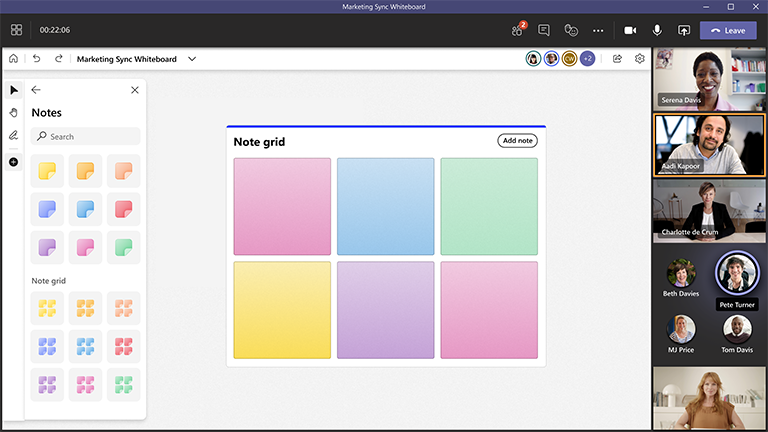Toggle the camera on or off
The height and width of the screenshot is (432, 768).
pyautogui.click(x=631, y=30)
